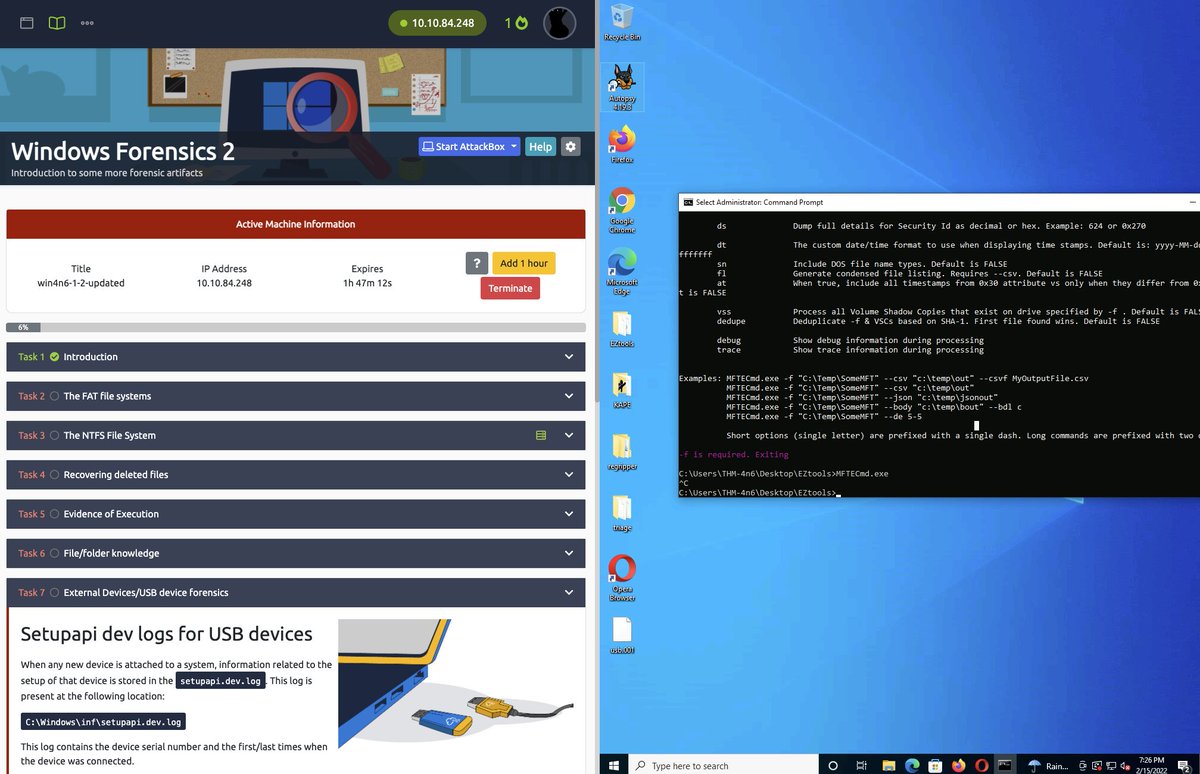Click the machine IP Address value
The image size is (1200, 774).
[224, 283]
